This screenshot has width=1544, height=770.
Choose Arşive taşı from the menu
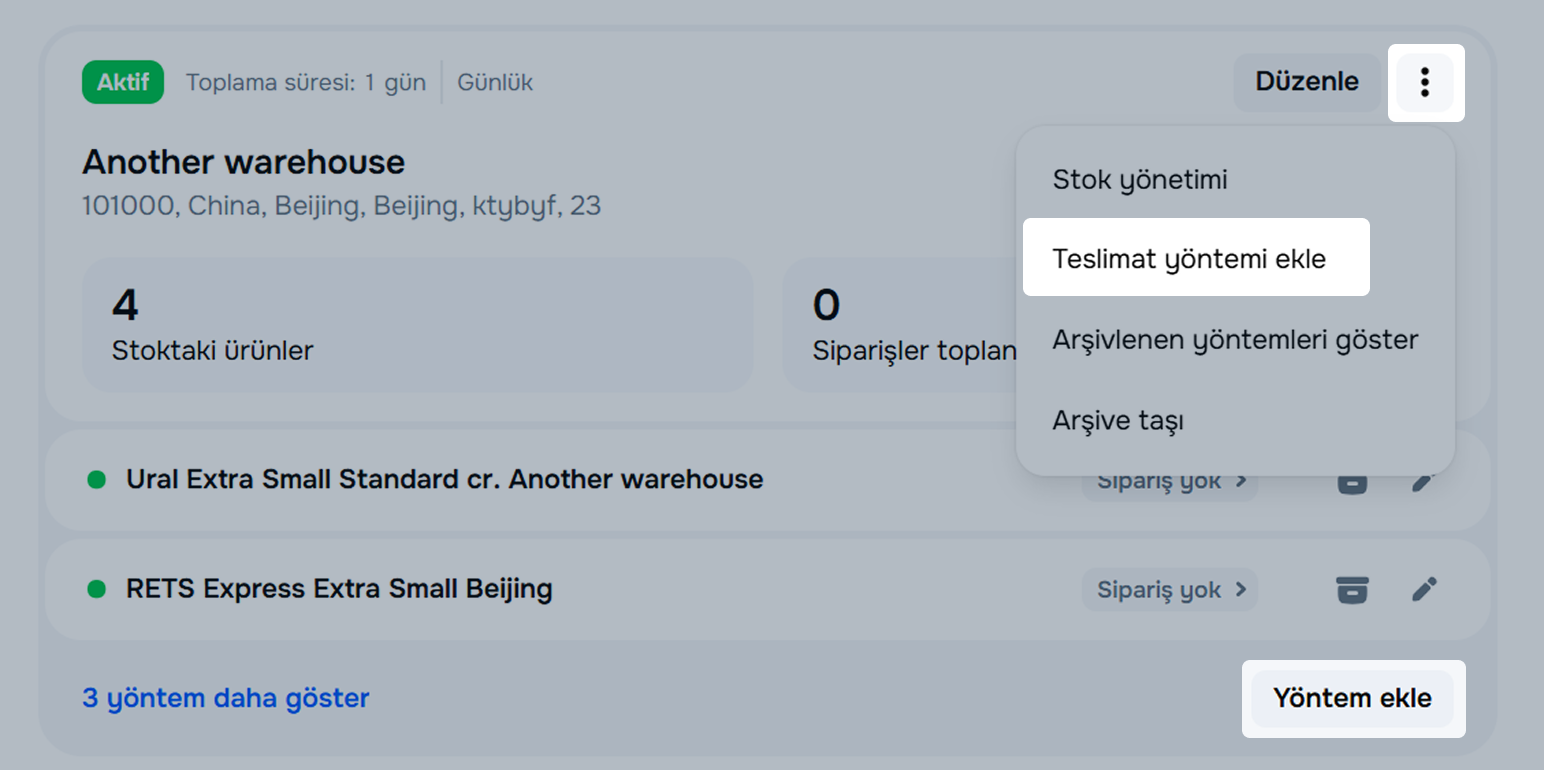click(1118, 420)
